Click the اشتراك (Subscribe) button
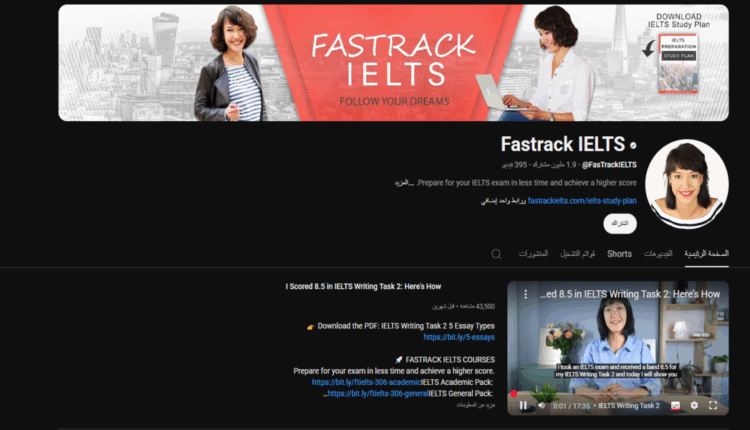The width and height of the screenshot is (750, 430). [x=620, y=224]
